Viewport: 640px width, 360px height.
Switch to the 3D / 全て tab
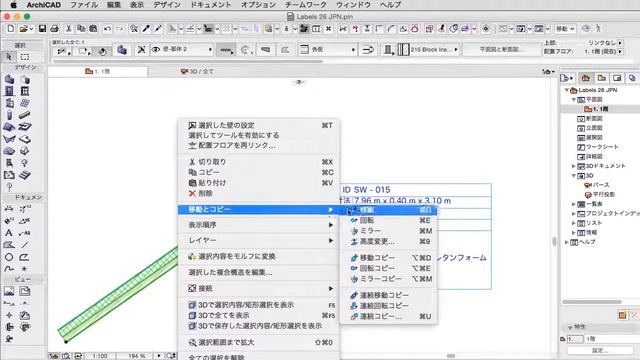(198, 71)
